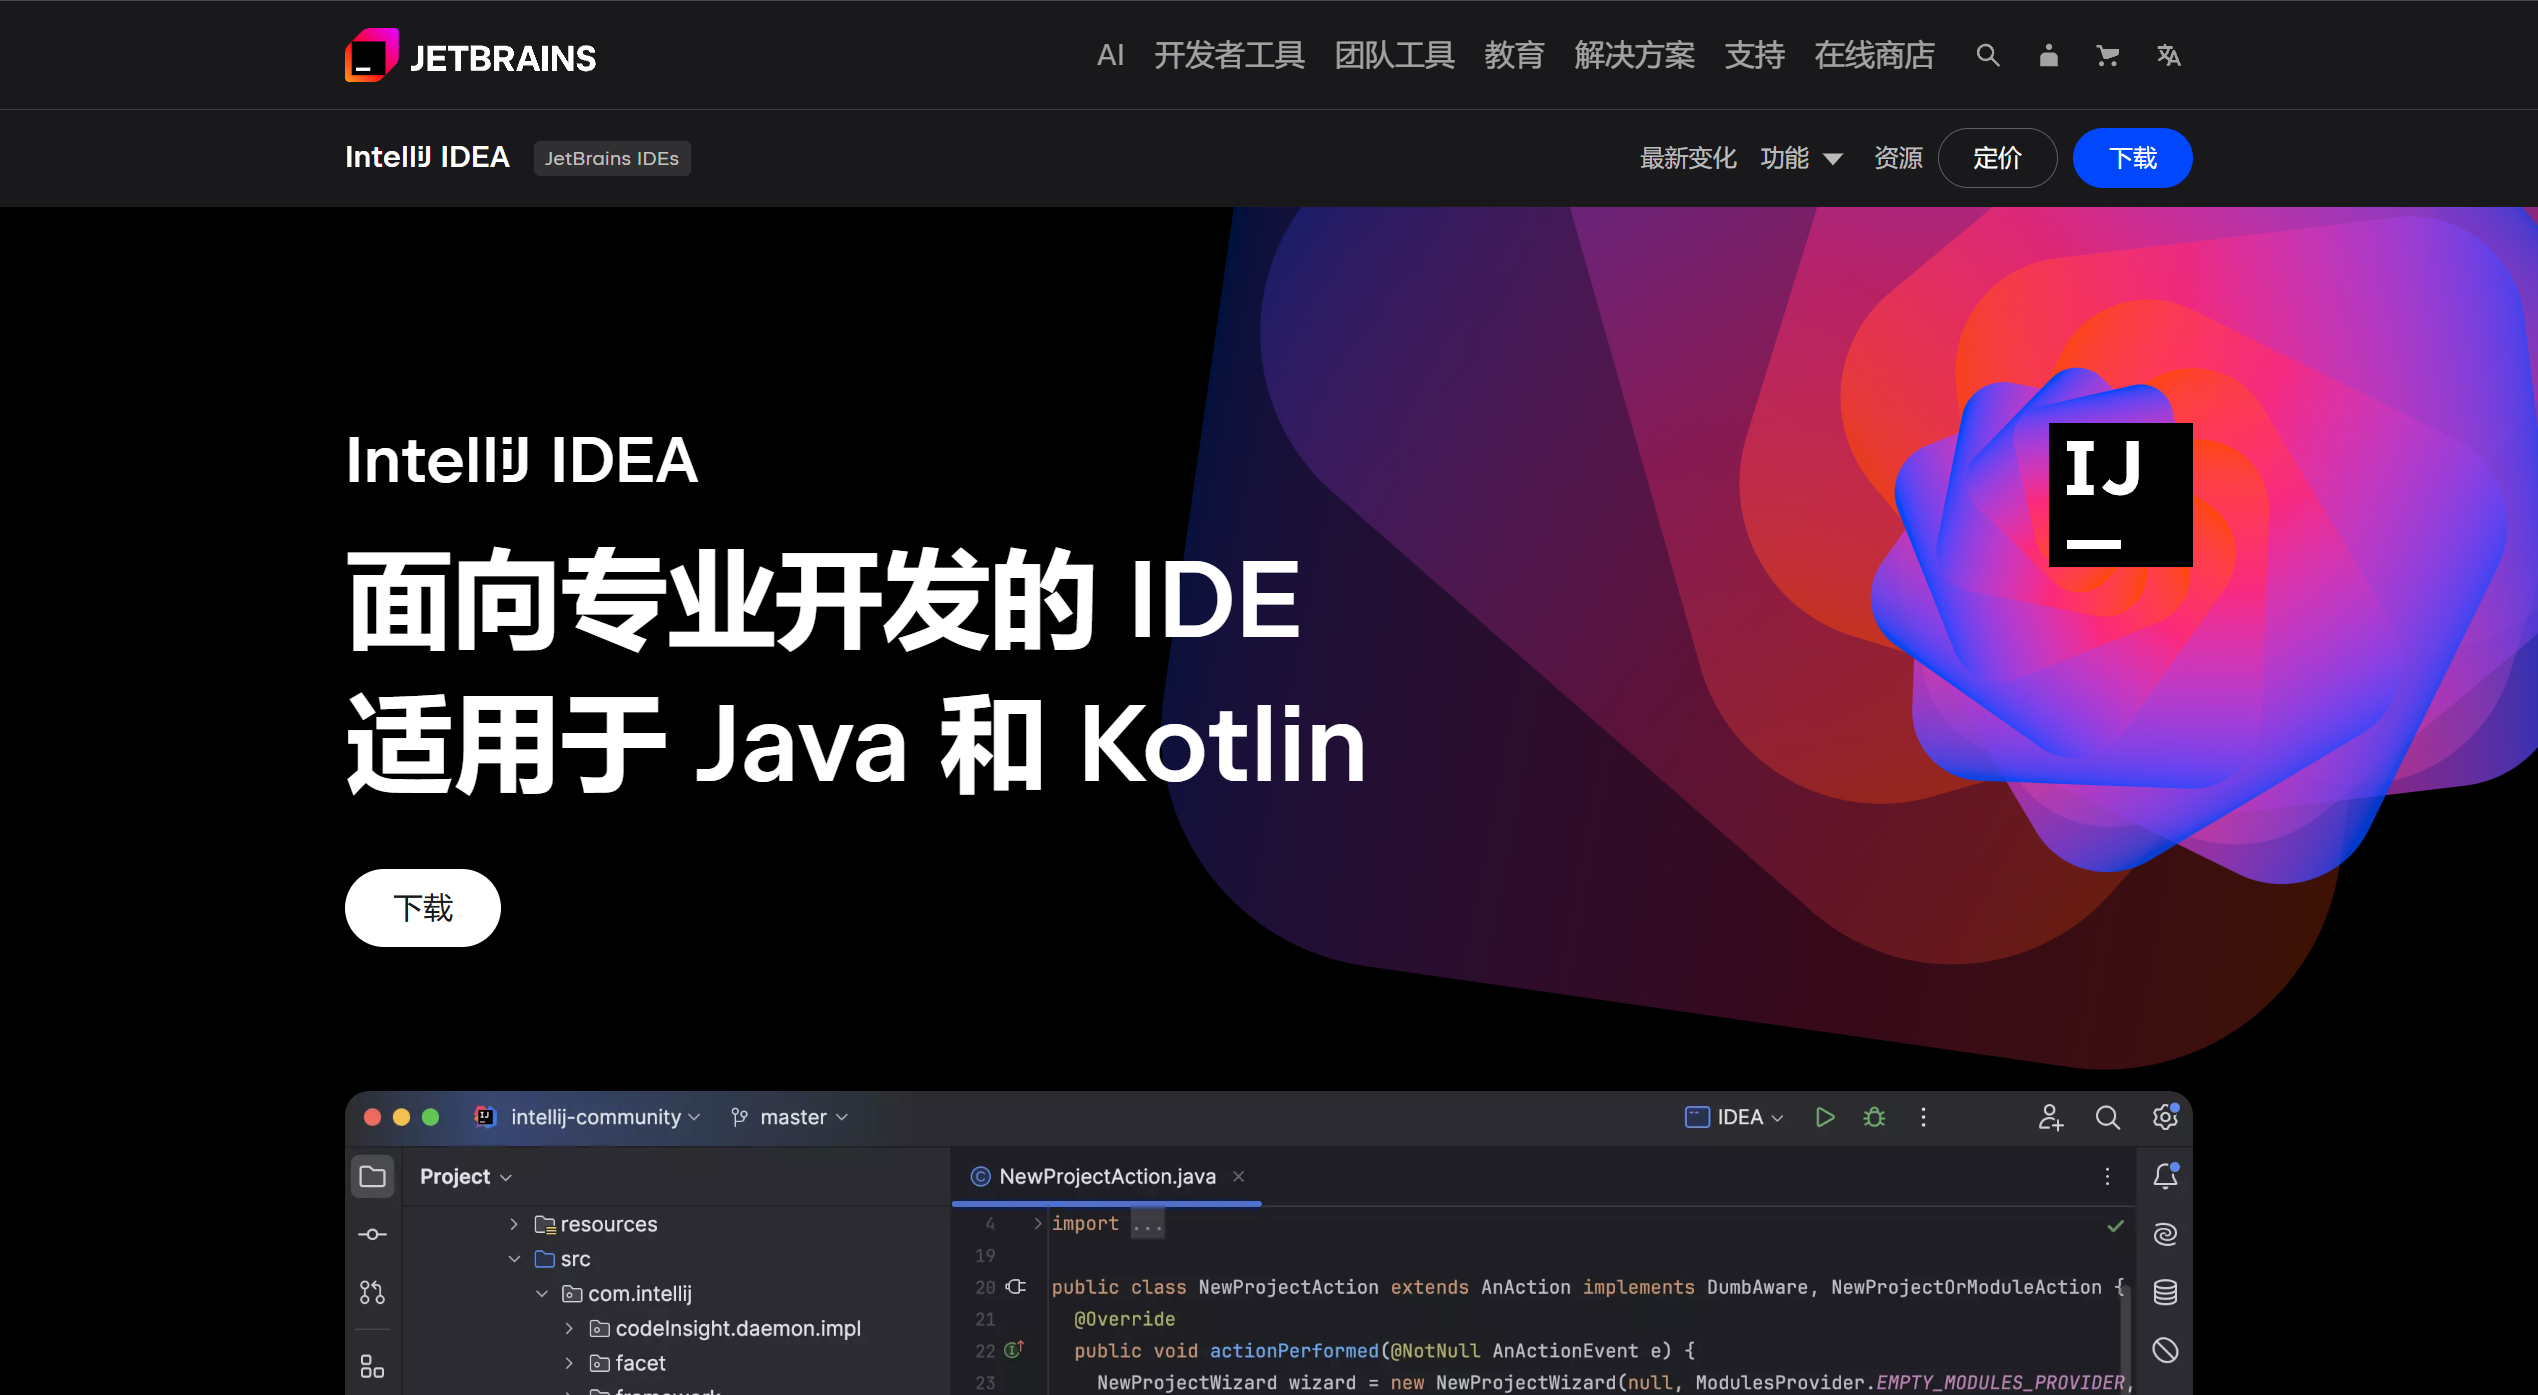Screen dimensions: 2538x1395
Task: Click the Commit tool window icon
Action: [372, 1234]
